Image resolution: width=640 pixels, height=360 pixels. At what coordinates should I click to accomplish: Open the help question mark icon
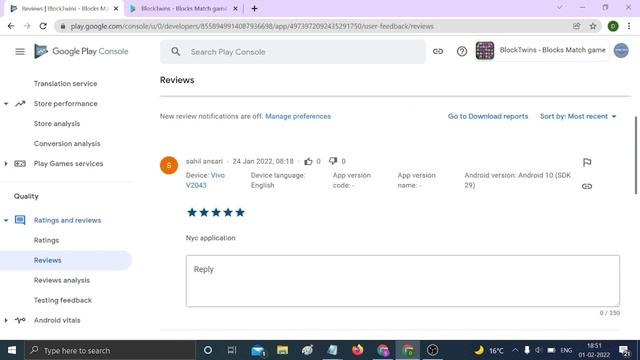pos(462,51)
